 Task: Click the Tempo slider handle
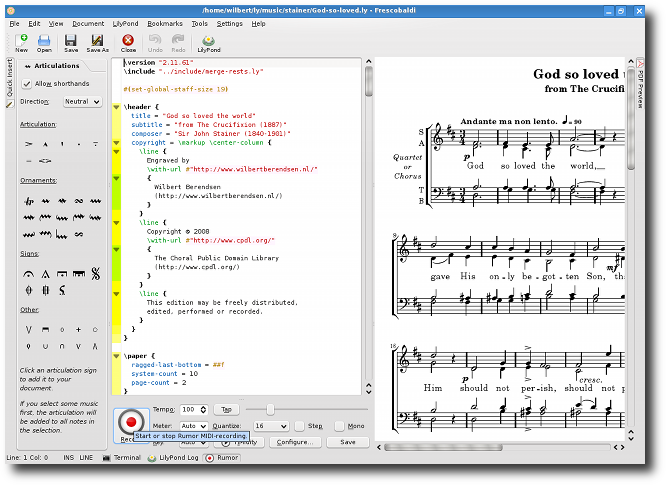[x=270, y=409]
